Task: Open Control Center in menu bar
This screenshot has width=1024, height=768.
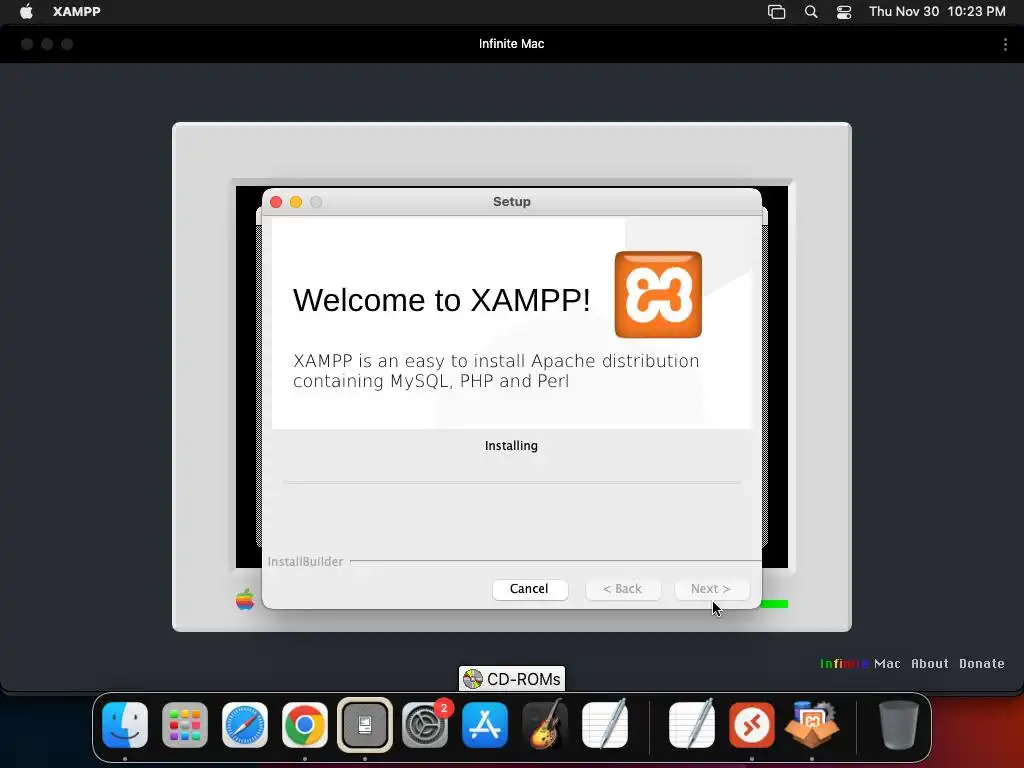Action: click(x=844, y=11)
